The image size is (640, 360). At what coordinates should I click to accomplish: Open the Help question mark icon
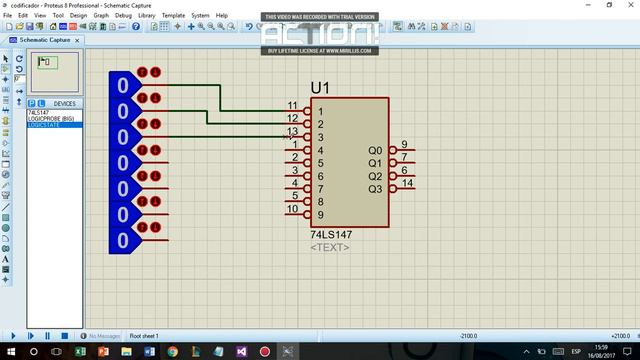click(136, 27)
